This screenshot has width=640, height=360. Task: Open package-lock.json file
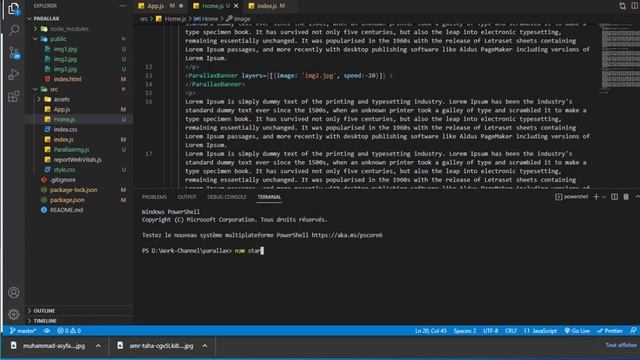tap(73, 190)
